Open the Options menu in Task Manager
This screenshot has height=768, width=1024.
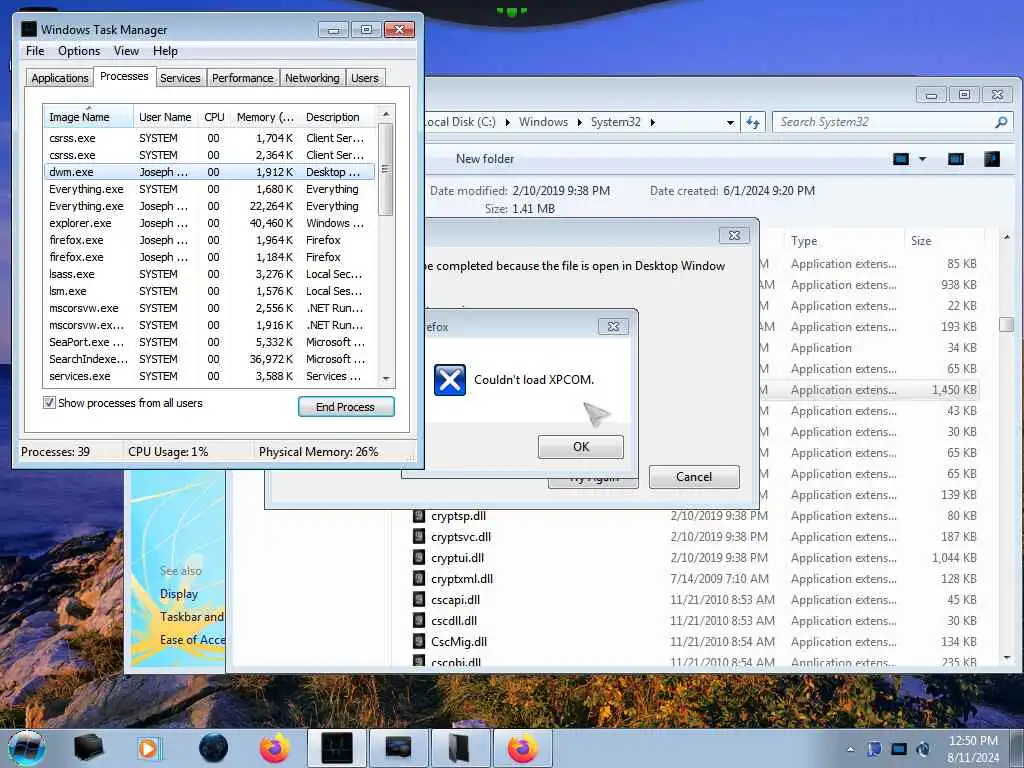[x=79, y=51]
